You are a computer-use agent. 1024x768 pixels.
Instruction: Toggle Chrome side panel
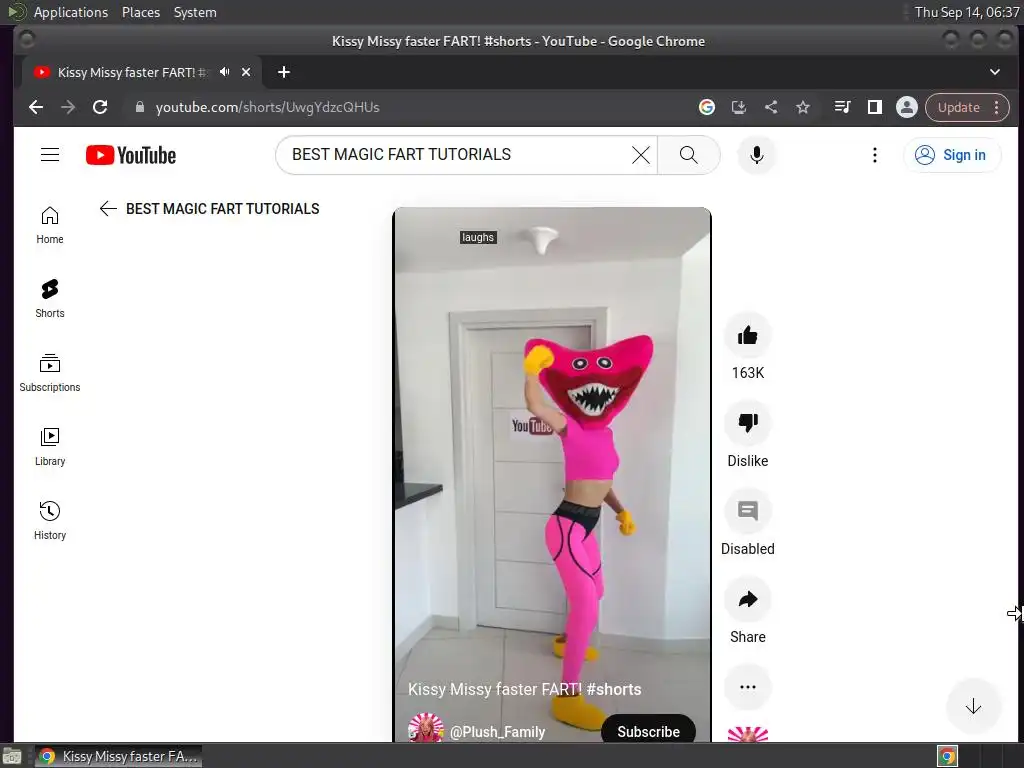[874, 107]
